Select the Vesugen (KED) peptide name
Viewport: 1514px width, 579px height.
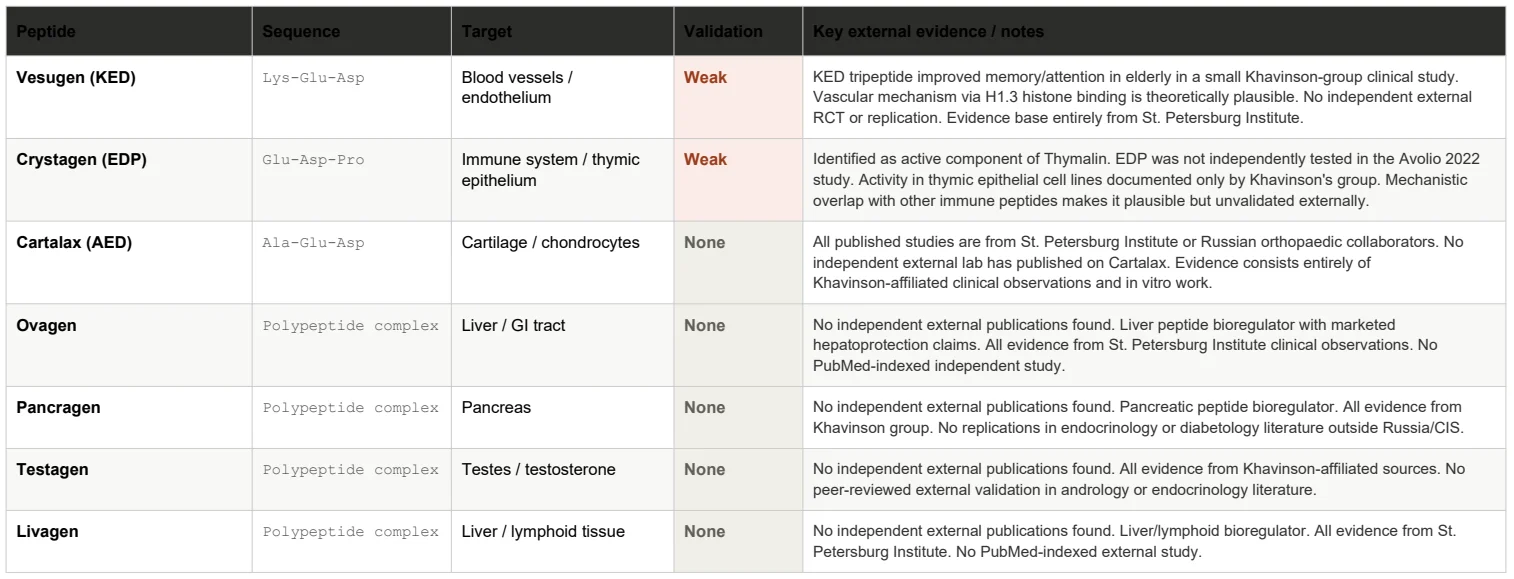[x=76, y=77]
